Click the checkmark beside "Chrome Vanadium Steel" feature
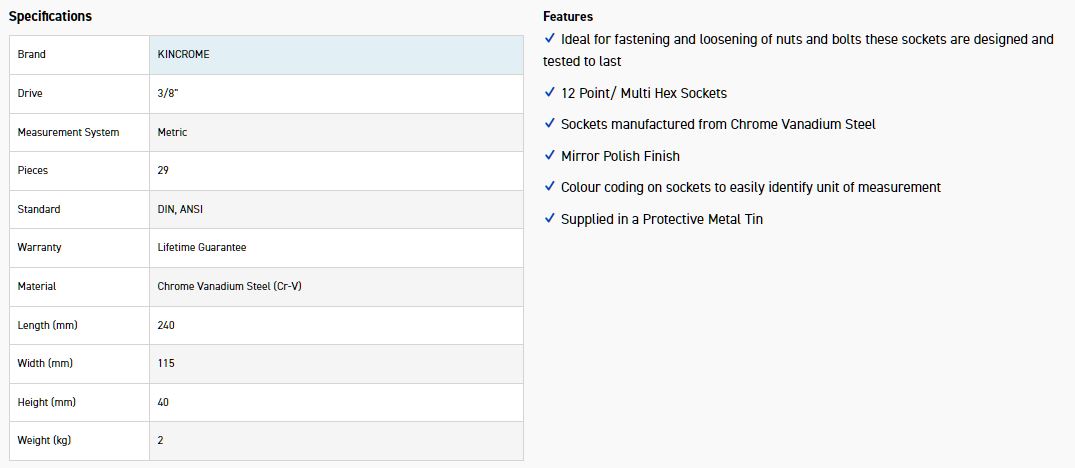The width and height of the screenshot is (1075, 468). tap(550, 123)
